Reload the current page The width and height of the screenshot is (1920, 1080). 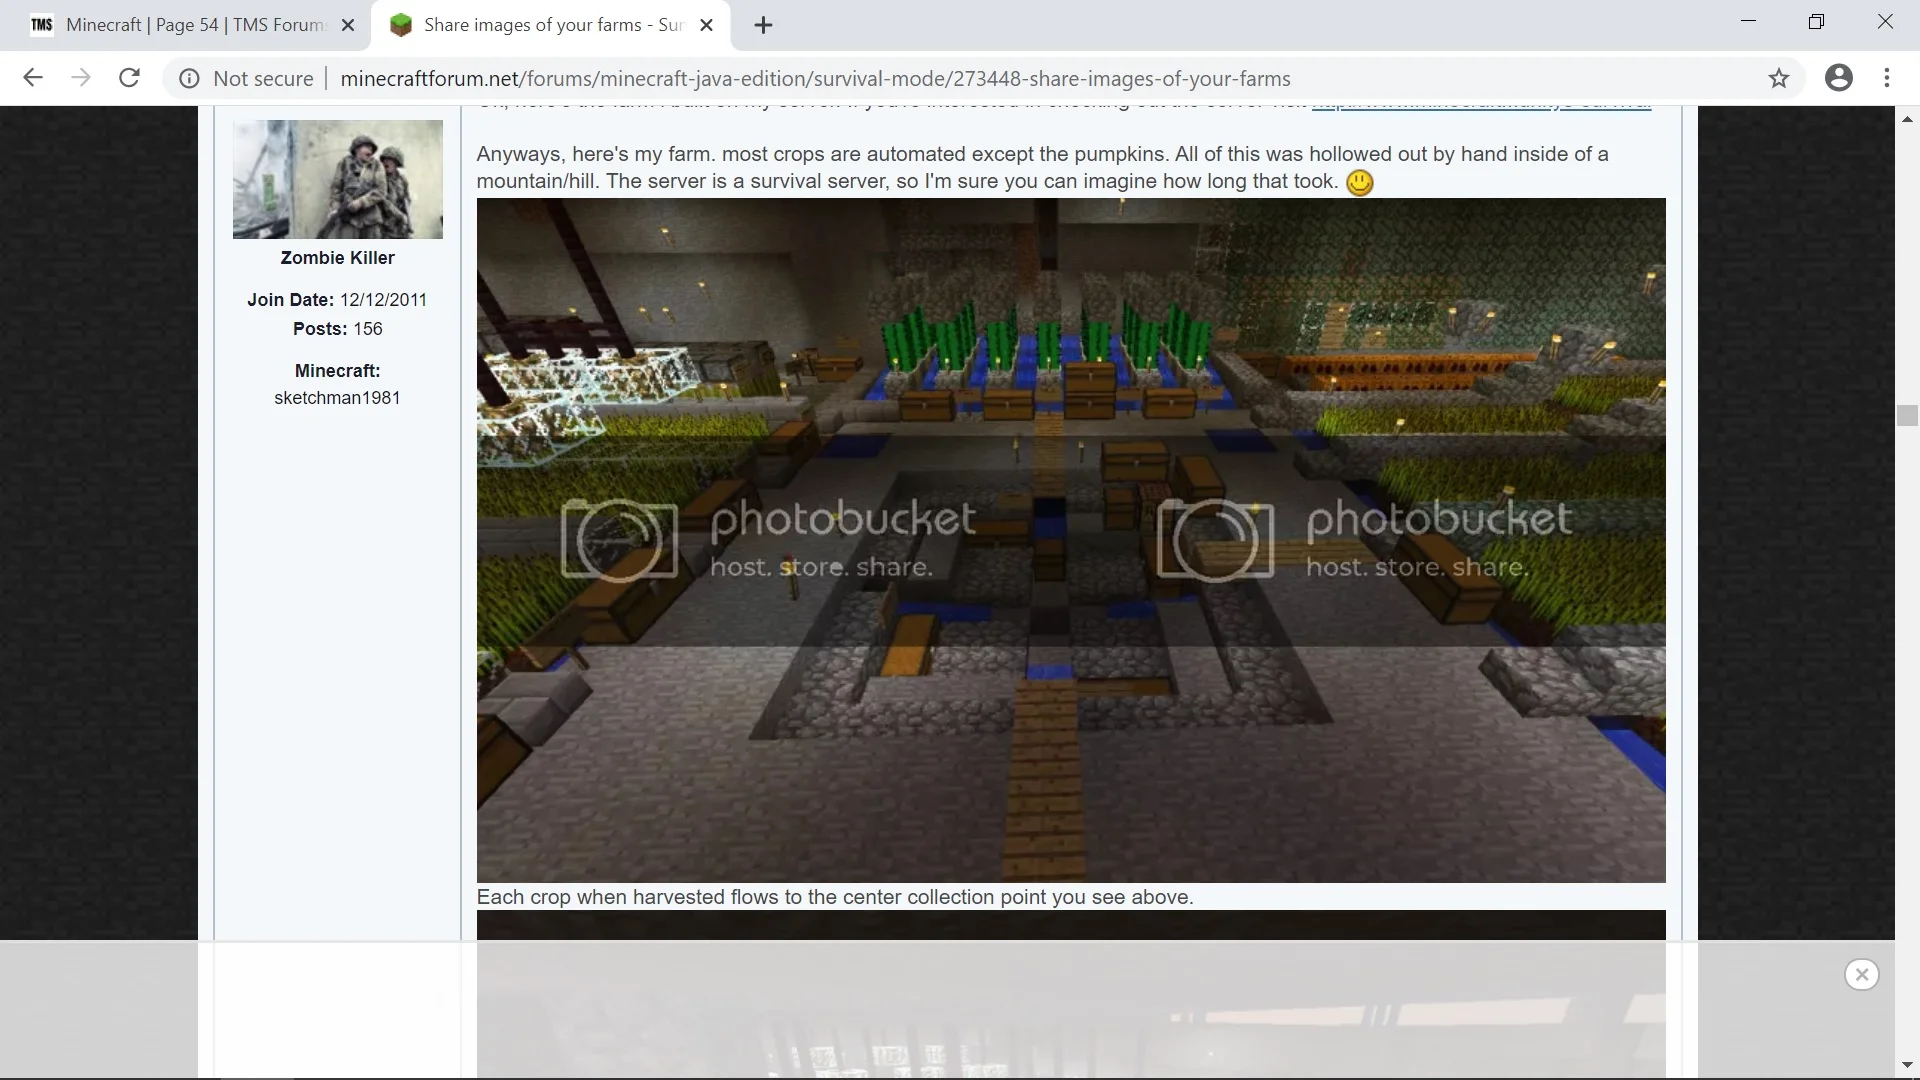(x=129, y=78)
